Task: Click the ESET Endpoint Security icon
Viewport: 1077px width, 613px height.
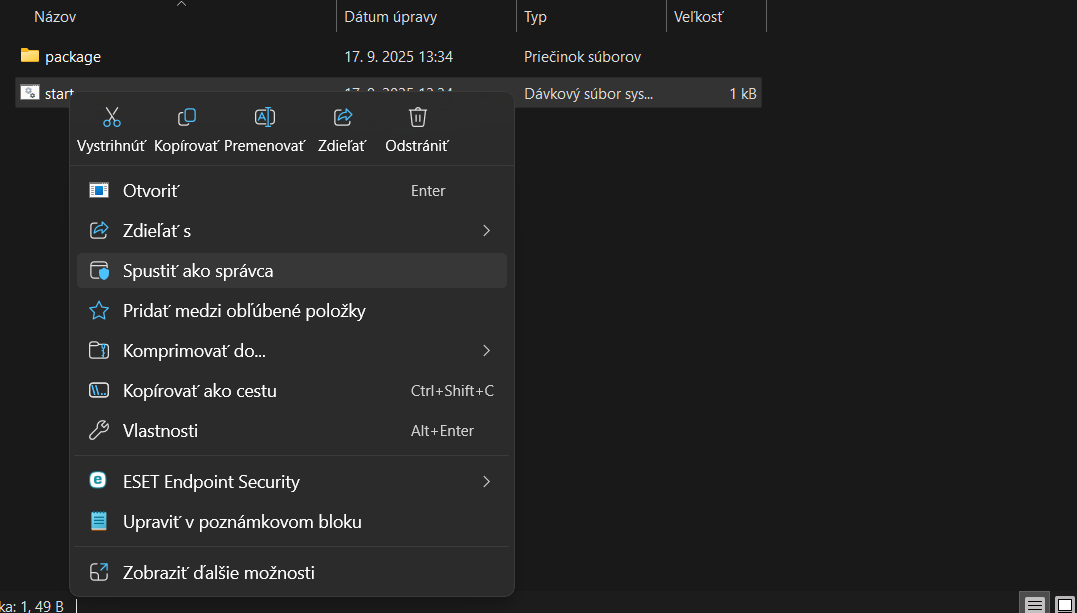Action: coord(97,481)
